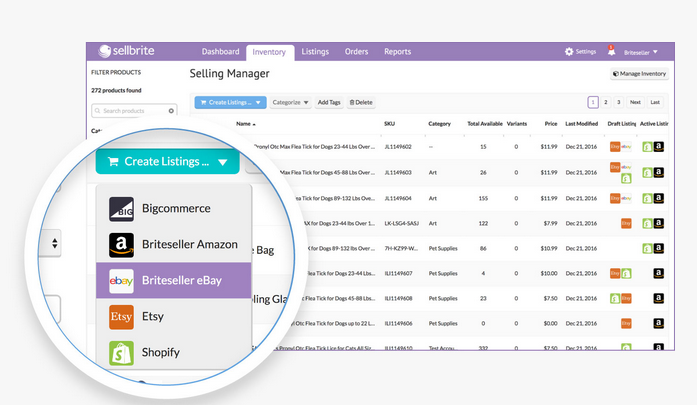This screenshot has height=405, width=697.
Task: Click the Total Available value 155
Action: (483, 198)
